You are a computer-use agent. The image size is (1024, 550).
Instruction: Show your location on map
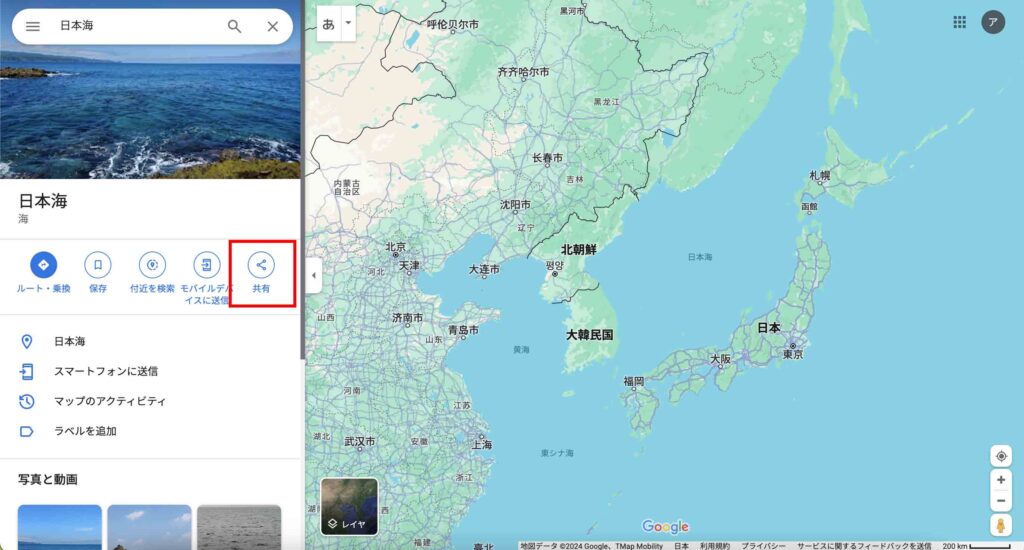(x=1001, y=456)
